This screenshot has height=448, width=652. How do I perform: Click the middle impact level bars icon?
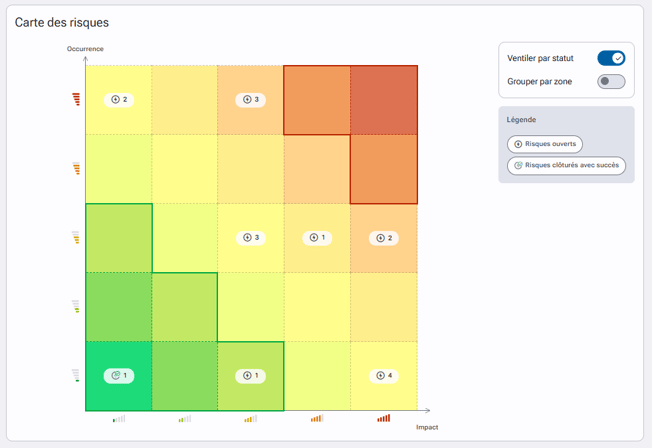click(251, 418)
